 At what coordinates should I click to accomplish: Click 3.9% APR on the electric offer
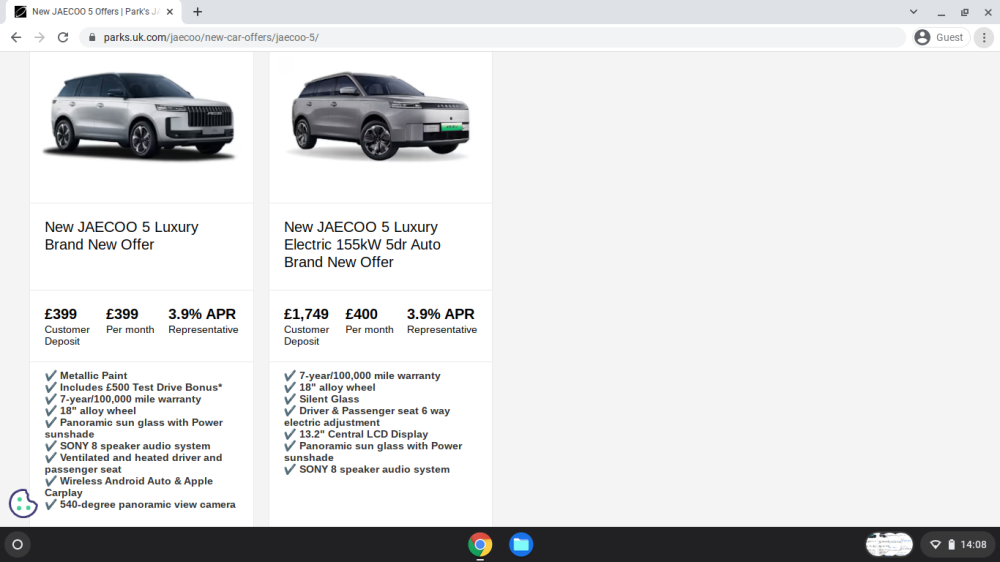coord(441,314)
